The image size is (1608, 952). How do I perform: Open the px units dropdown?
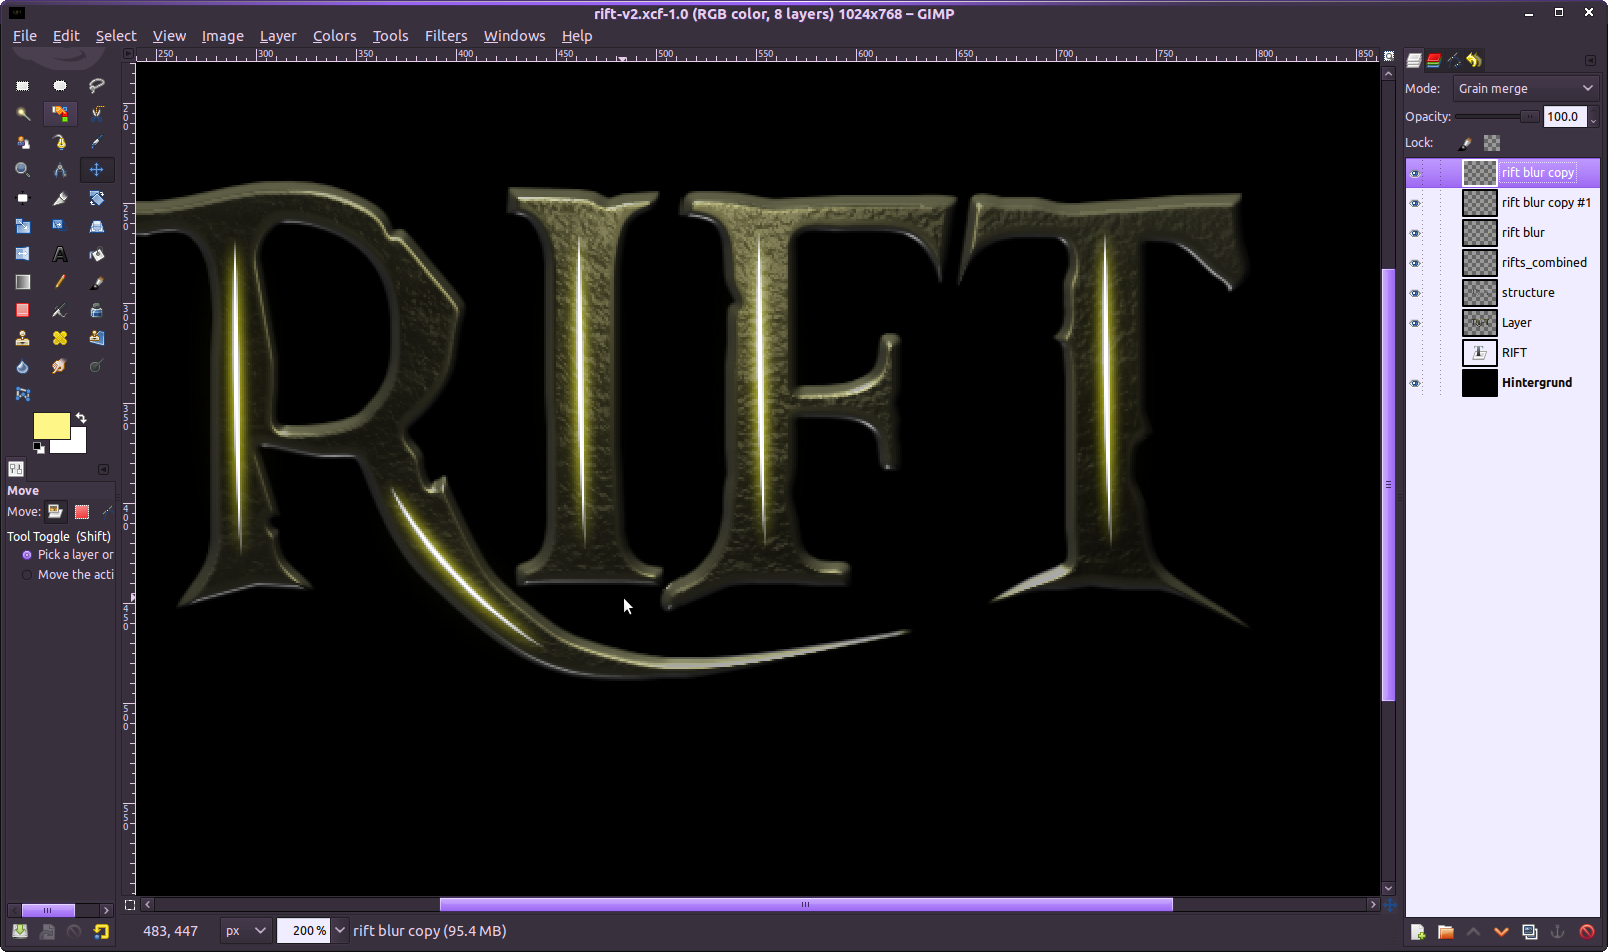coord(245,931)
